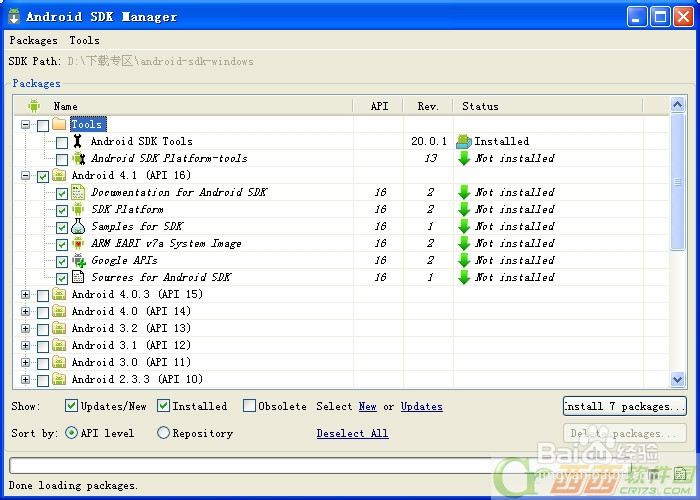Click the Android 3.0 (API 11) package icon

tap(59, 362)
